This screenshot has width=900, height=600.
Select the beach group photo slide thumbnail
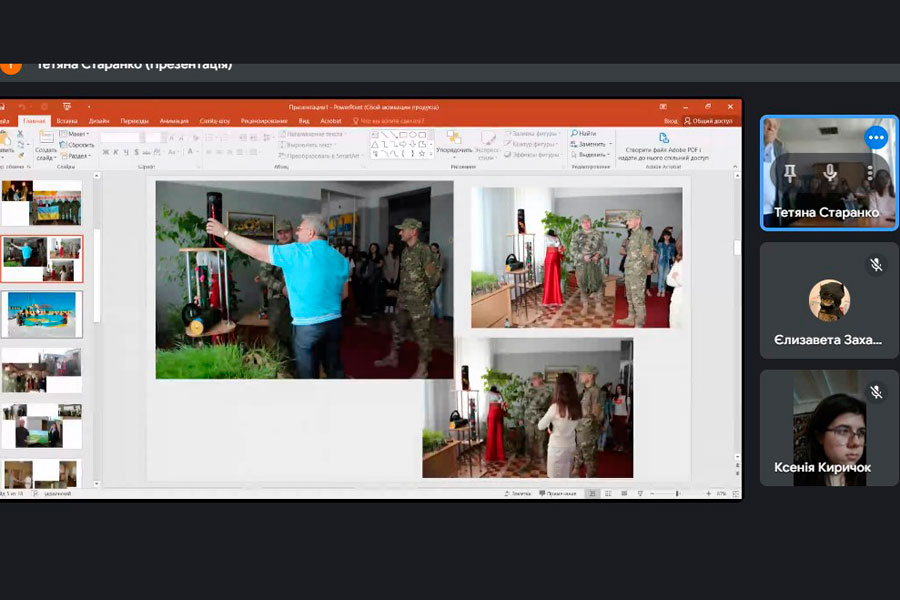tap(42, 314)
